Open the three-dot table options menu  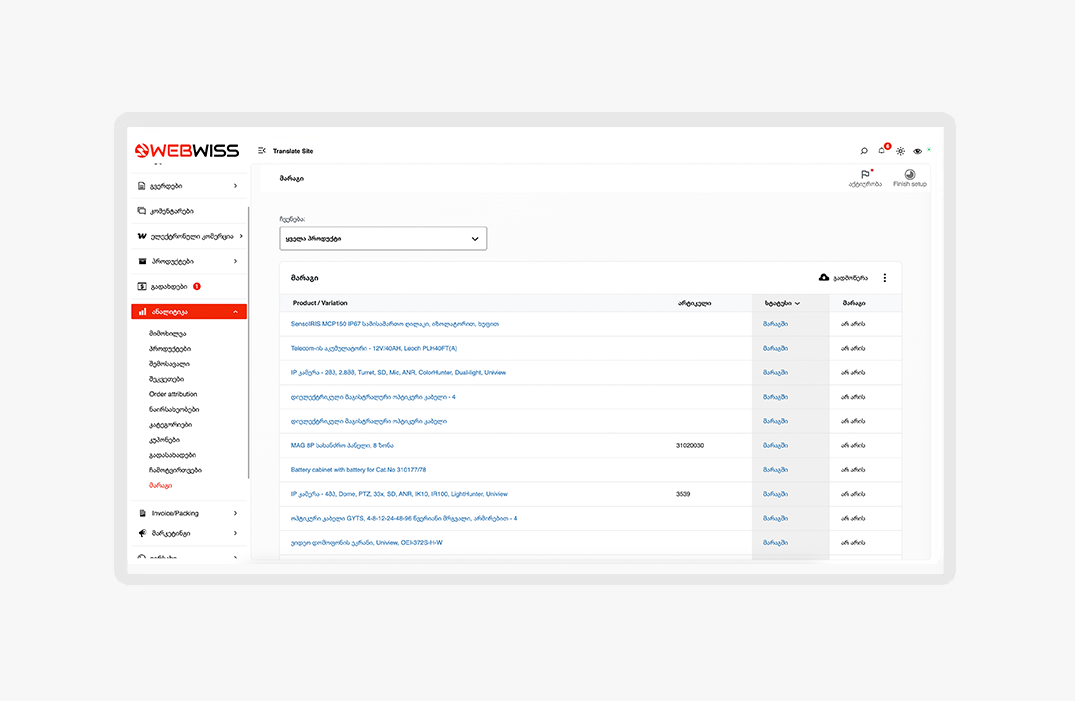884,278
